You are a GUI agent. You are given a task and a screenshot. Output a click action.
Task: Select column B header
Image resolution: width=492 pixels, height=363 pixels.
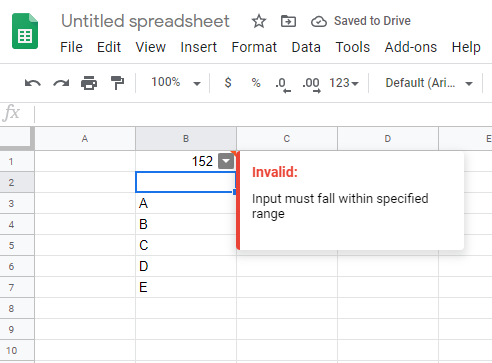coord(186,139)
